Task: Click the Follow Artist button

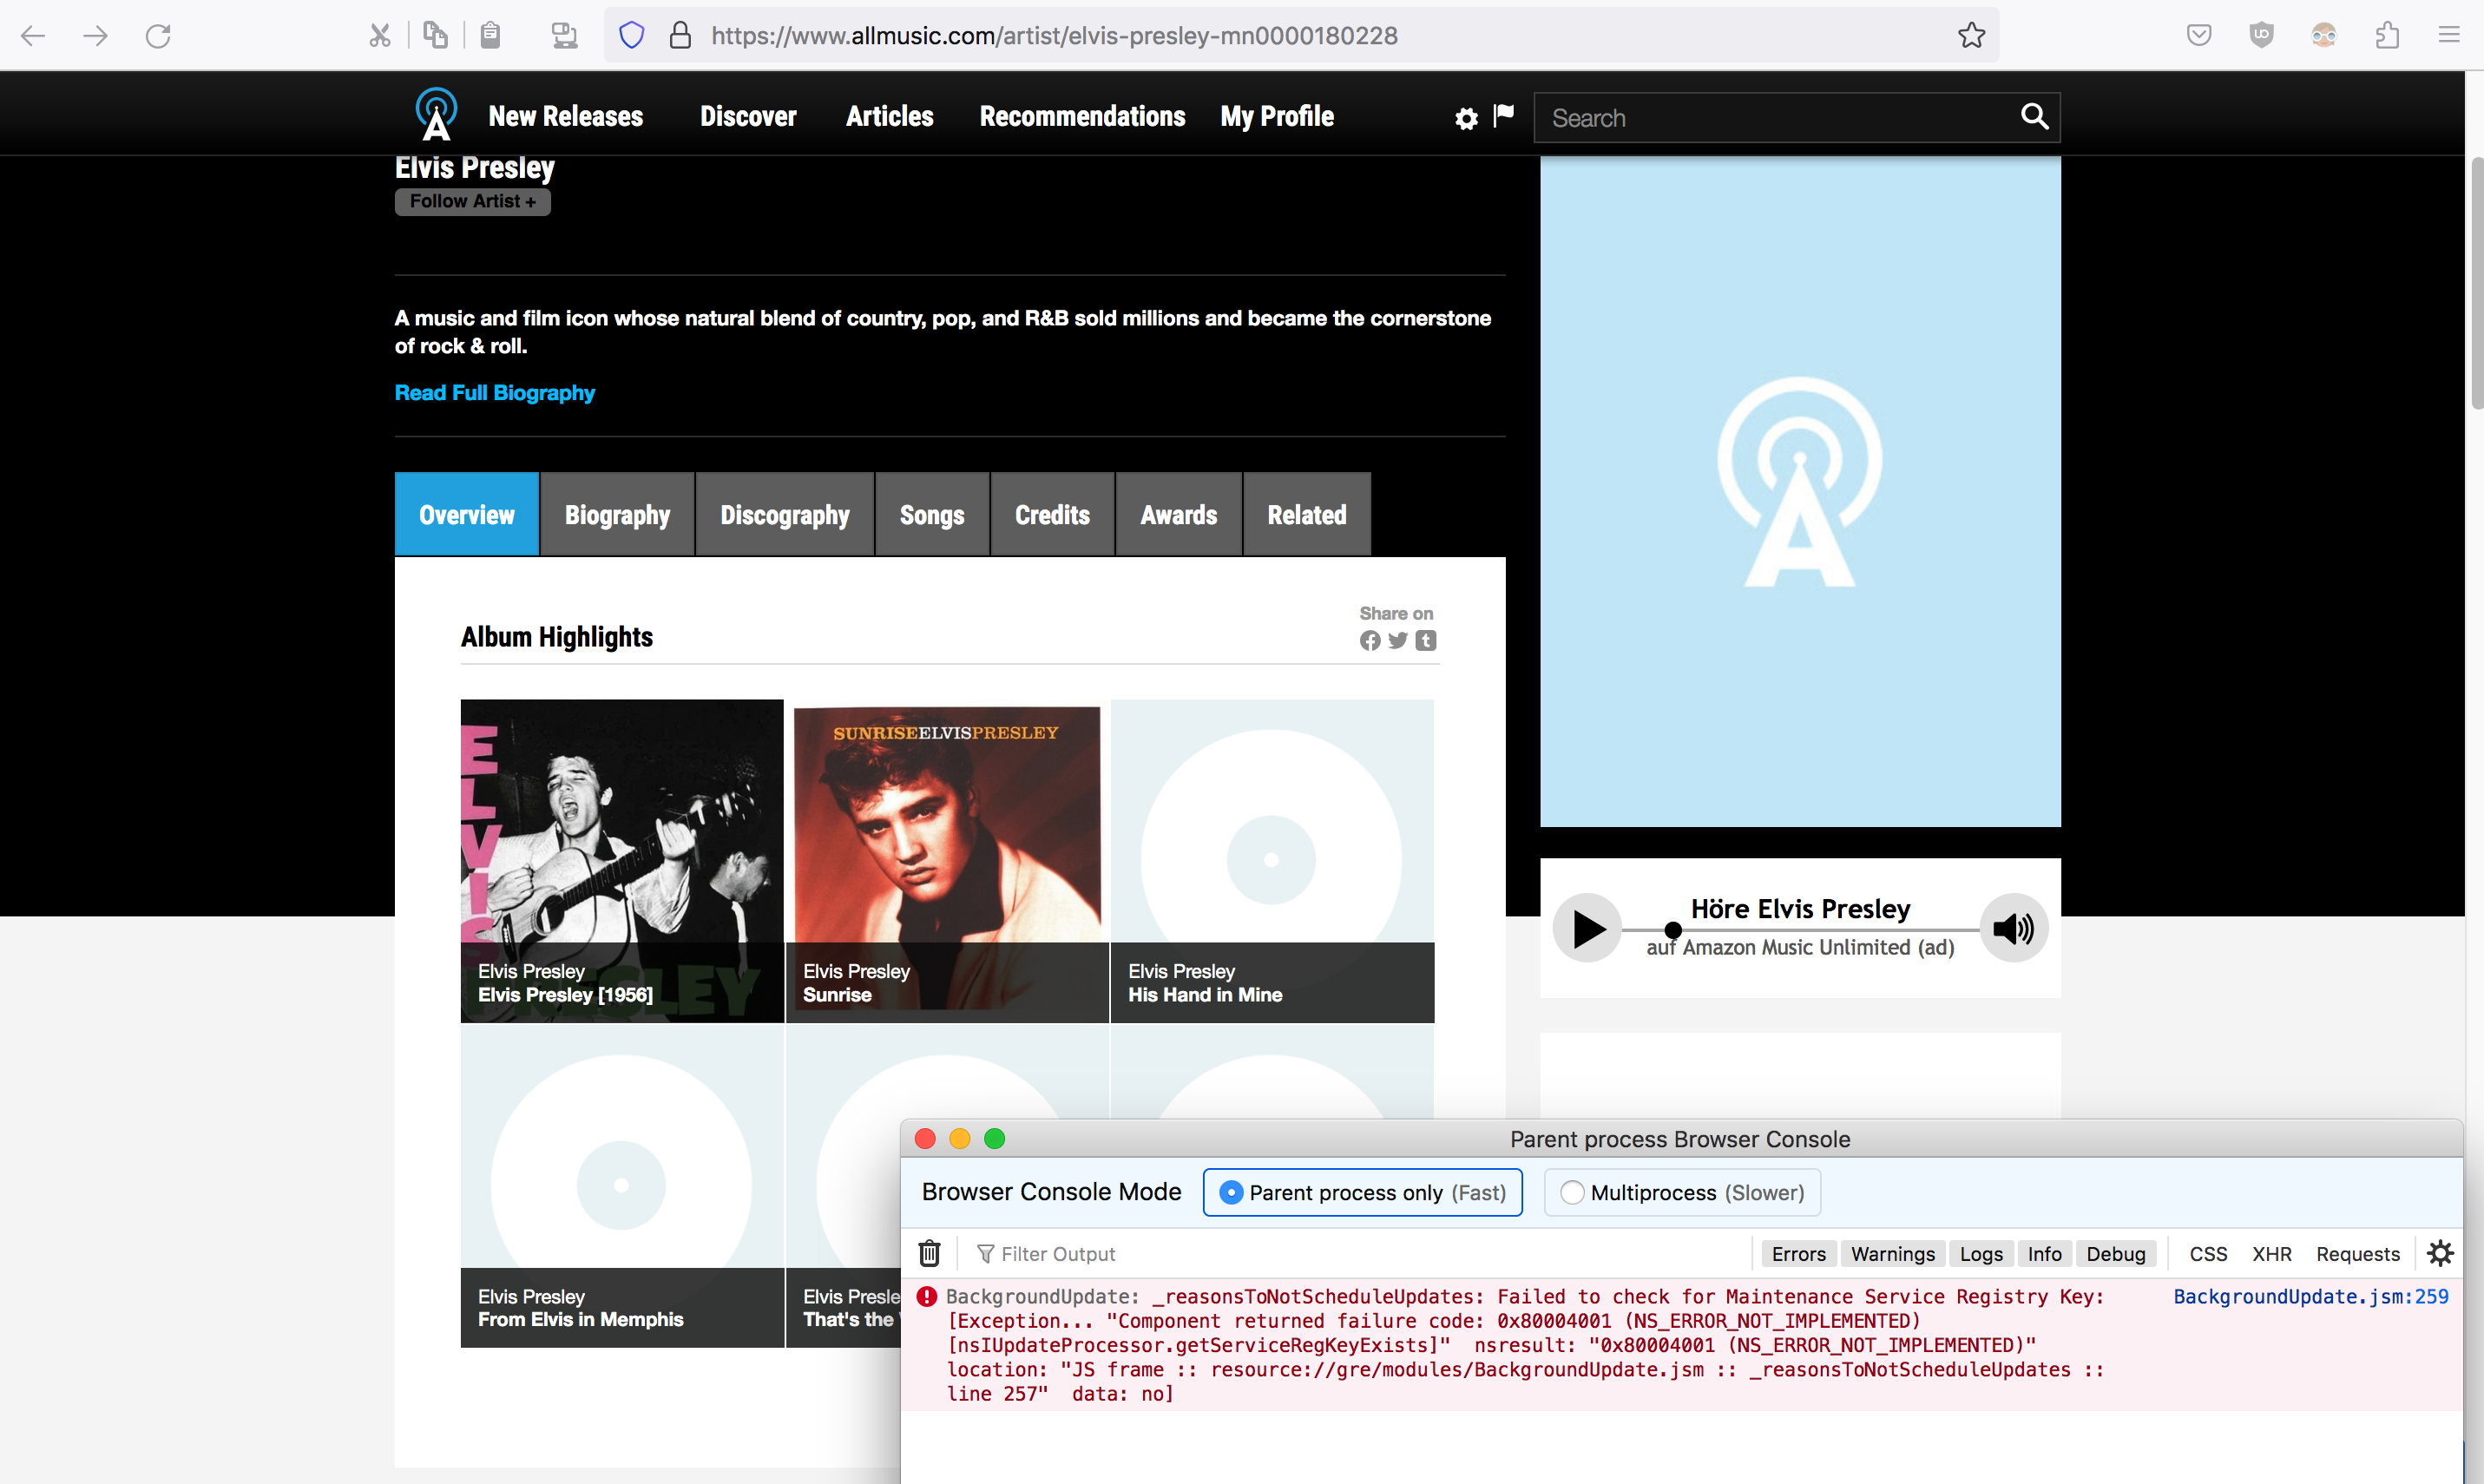Action: tap(472, 201)
